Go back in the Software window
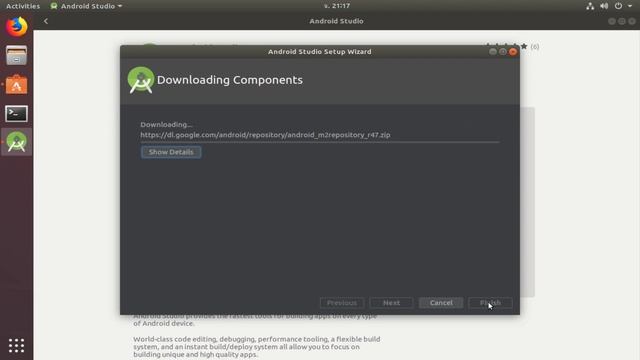 click(x=46, y=21)
